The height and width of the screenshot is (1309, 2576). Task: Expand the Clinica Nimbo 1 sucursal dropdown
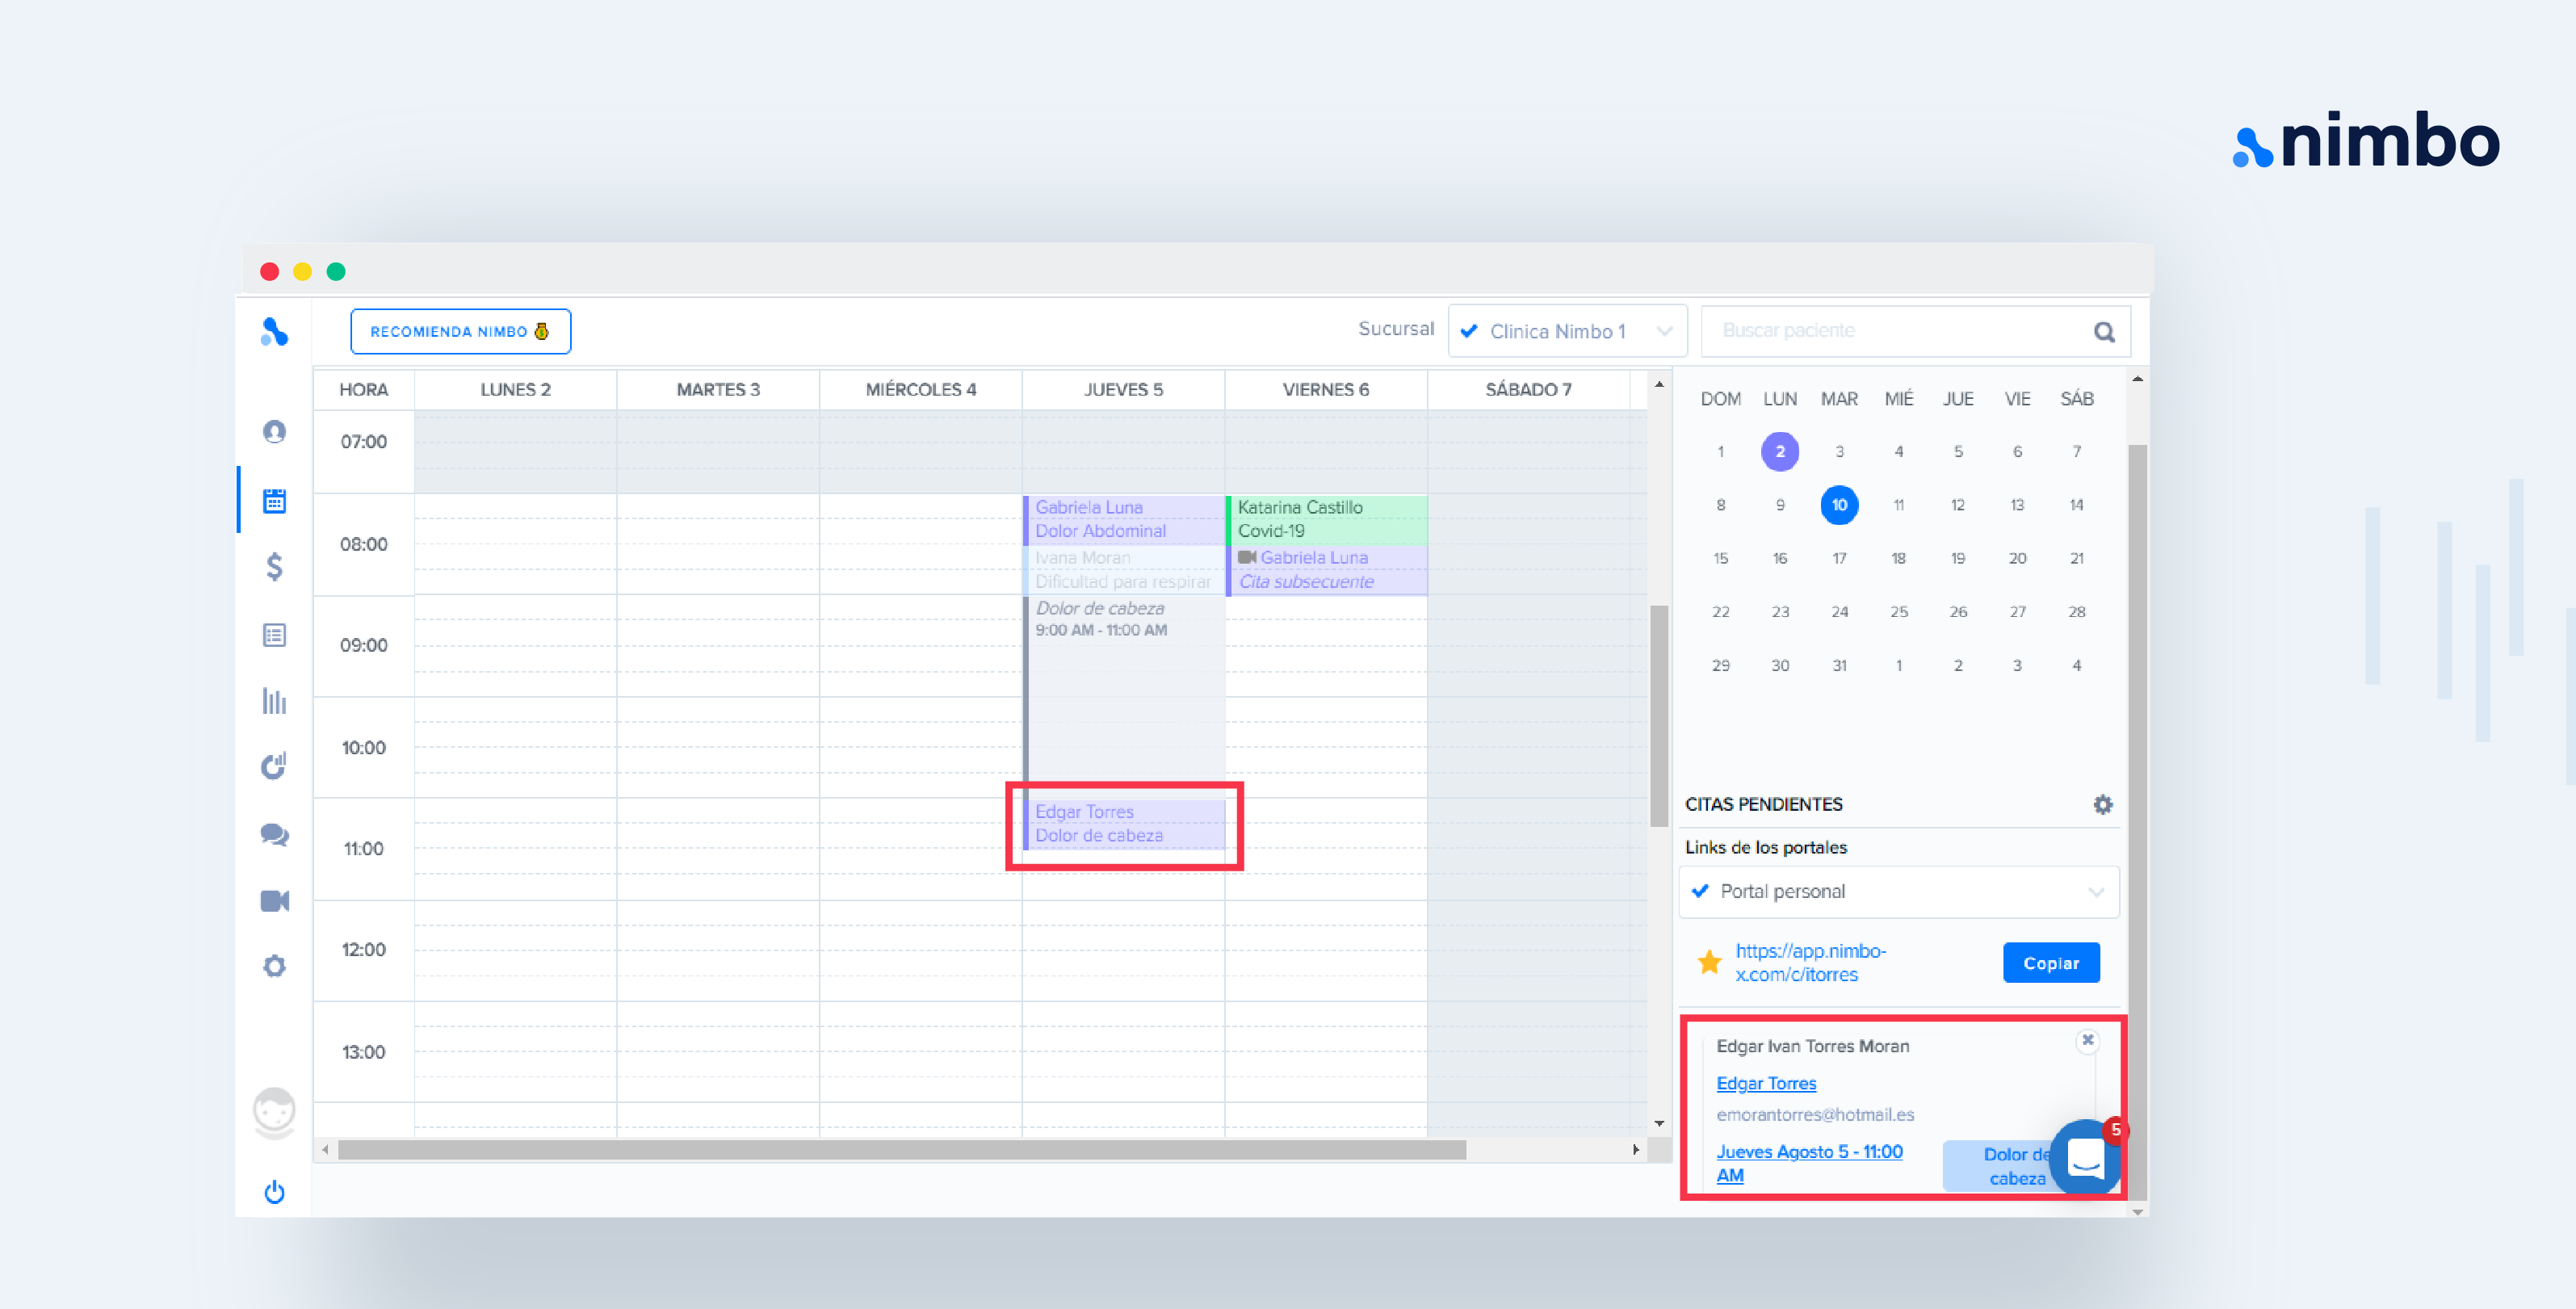[1567, 331]
